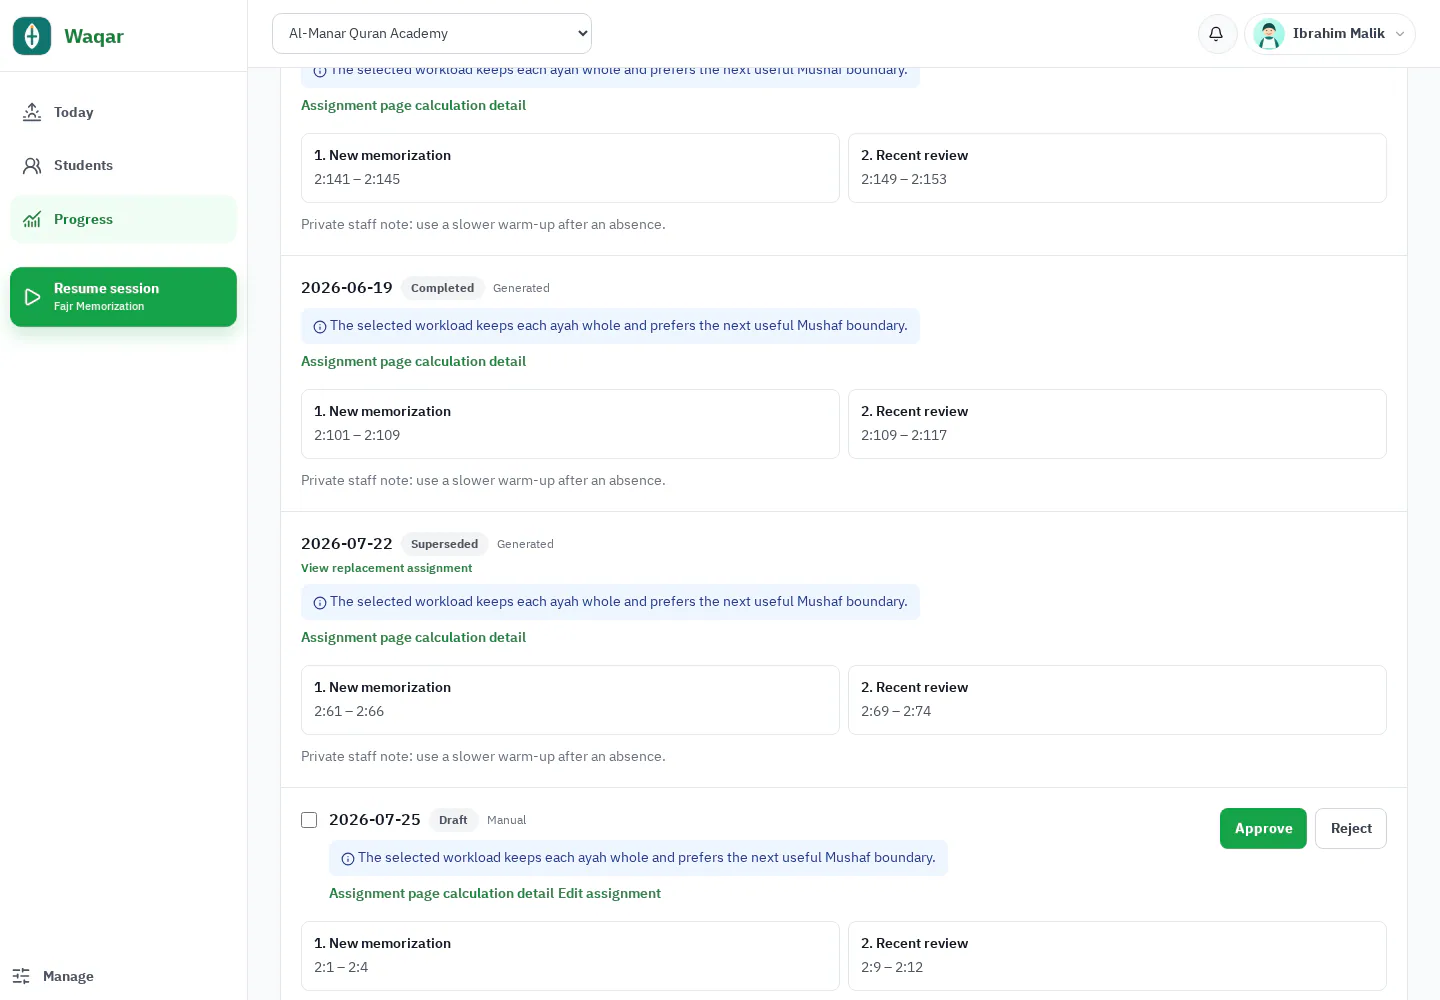Select Recent review card 2:149 – 2:153
Screen dimensions: 1440x1000
pyautogui.click(x=1117, y=168)
